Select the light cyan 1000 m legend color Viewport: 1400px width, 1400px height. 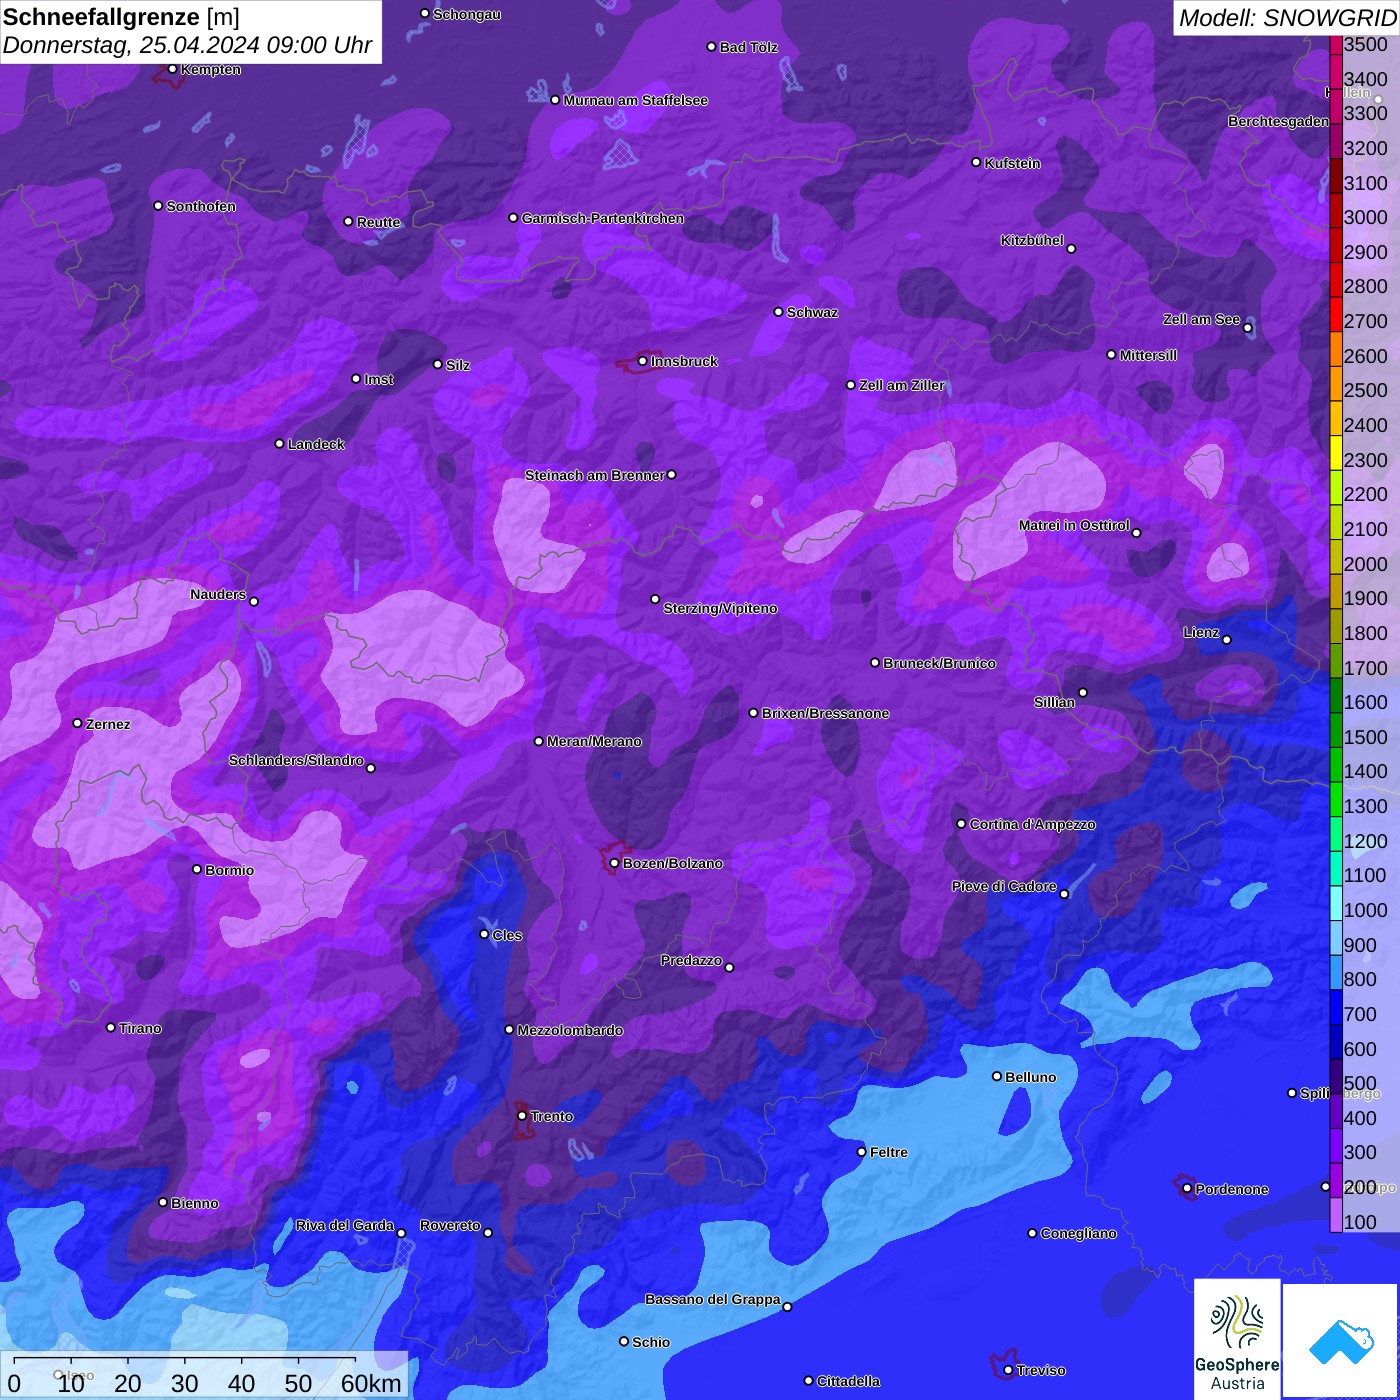click(1336, 903)
